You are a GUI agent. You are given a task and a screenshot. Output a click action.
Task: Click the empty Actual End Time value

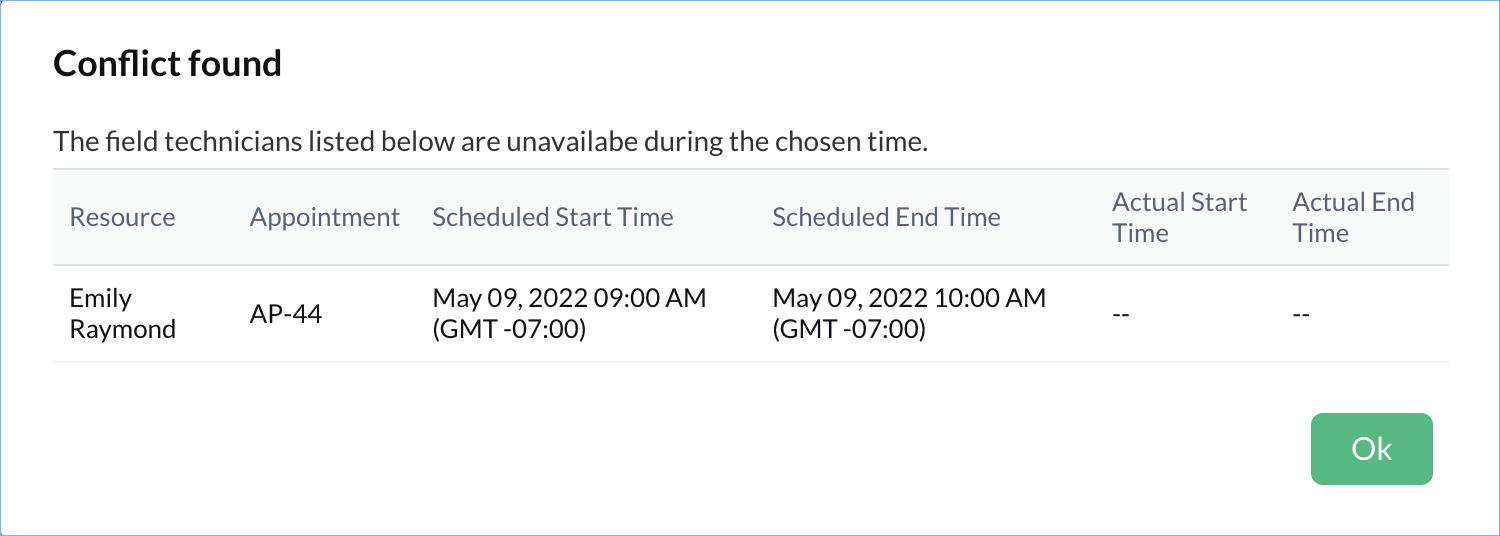point(1301,314)
